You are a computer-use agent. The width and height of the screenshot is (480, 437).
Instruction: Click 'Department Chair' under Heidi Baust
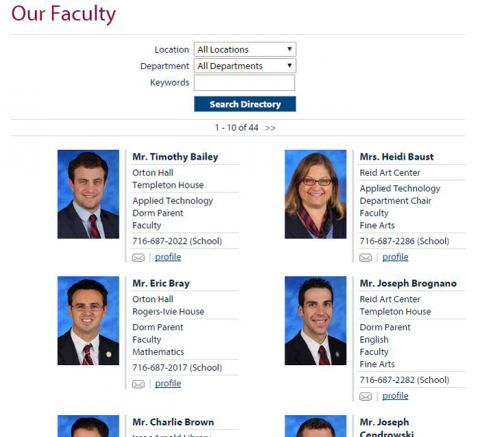click(x=395, y=201)
